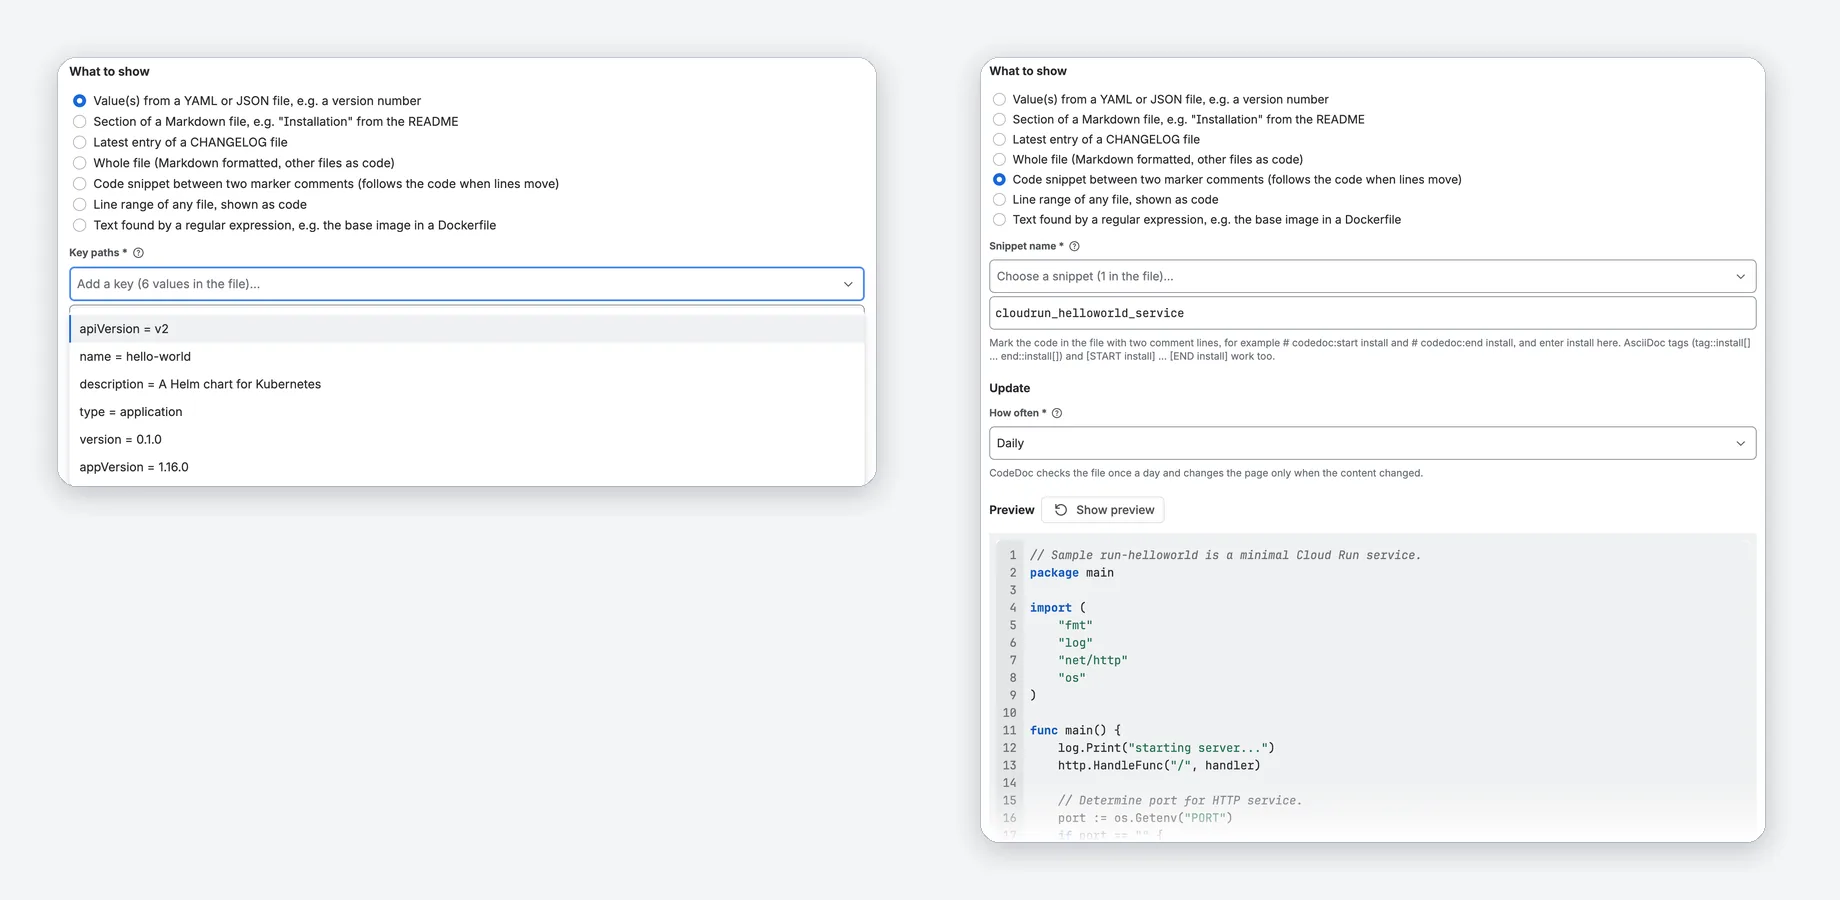Choose regular expression radio in the Key paths form
The width and height of the screenshot is (1840, 900).
(x=80, y=225)
